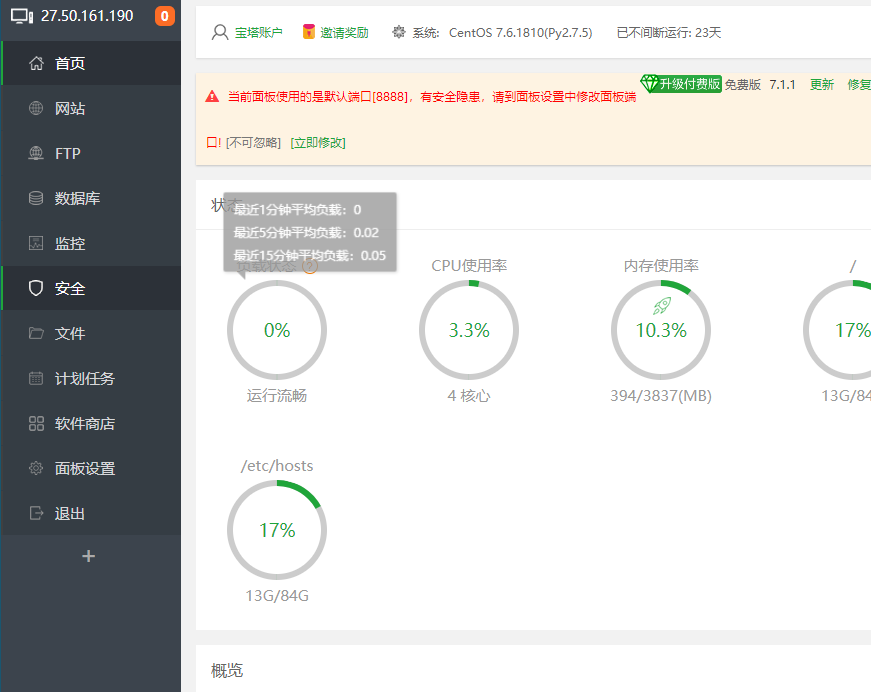Open the 首页 home icon in sidebar
The width and height of the screenshot is (871, 692).
tap(36, 63)
